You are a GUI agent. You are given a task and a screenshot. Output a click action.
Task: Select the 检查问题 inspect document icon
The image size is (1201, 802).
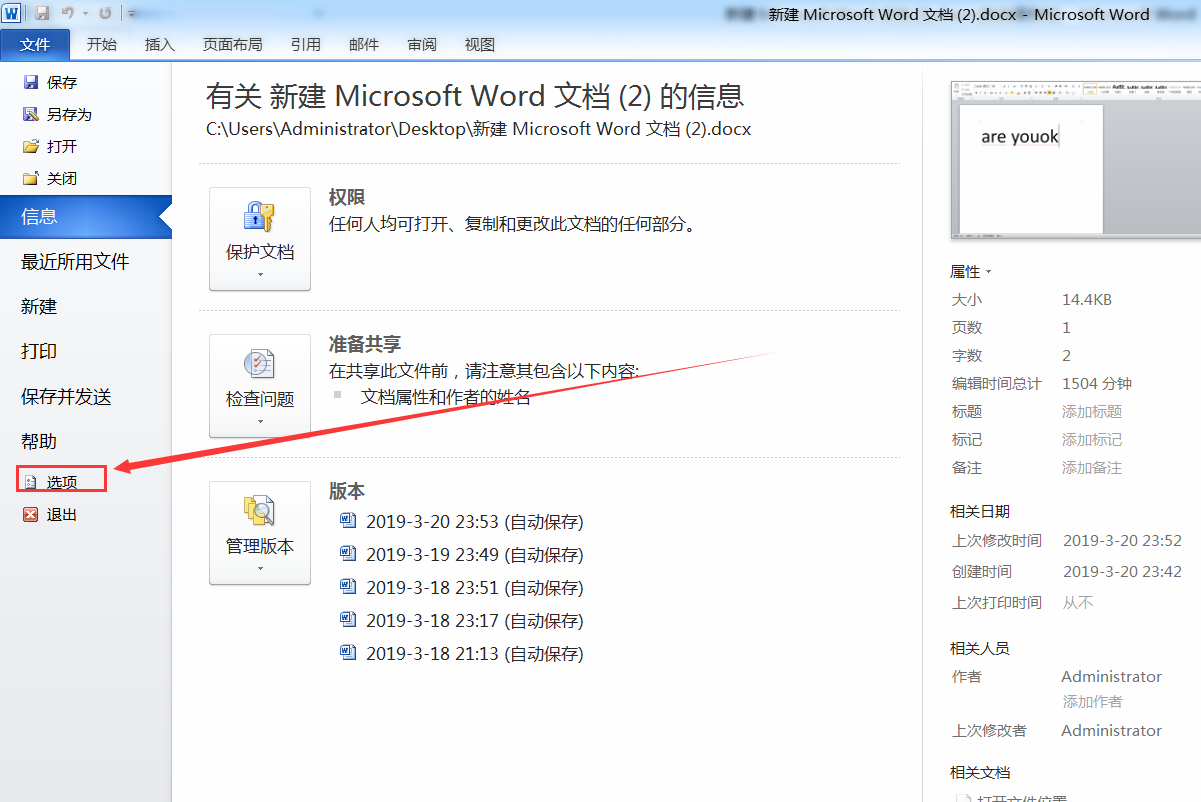(259, 368)
